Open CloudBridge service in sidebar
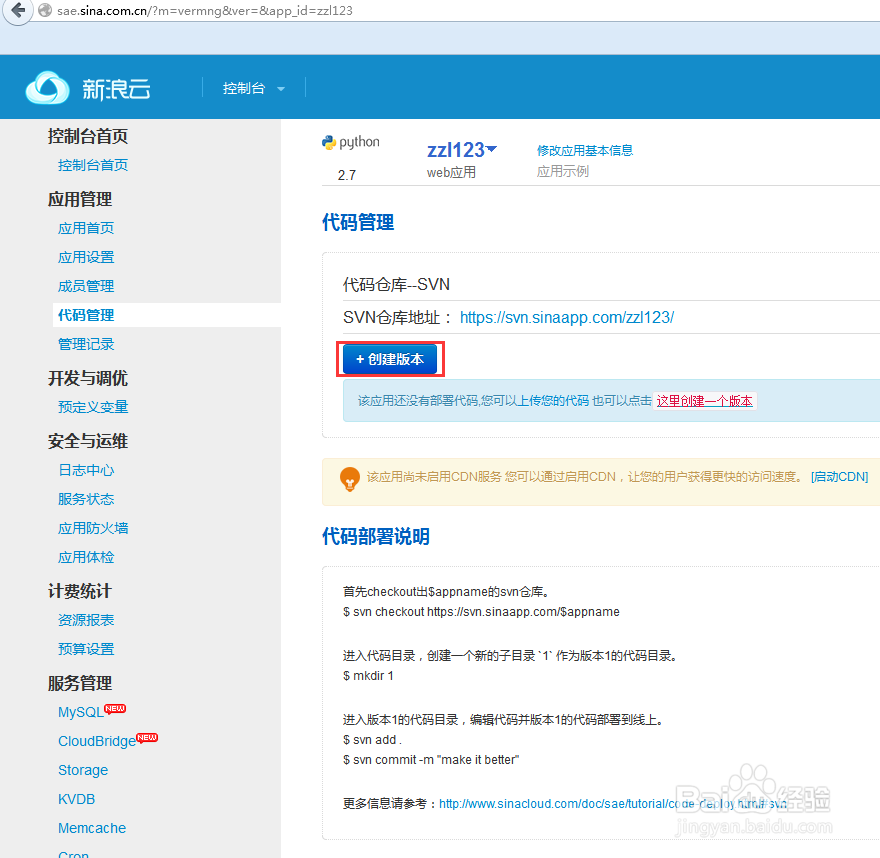The width and height of the screenshot is (880, 858). (x=97, y=741)
